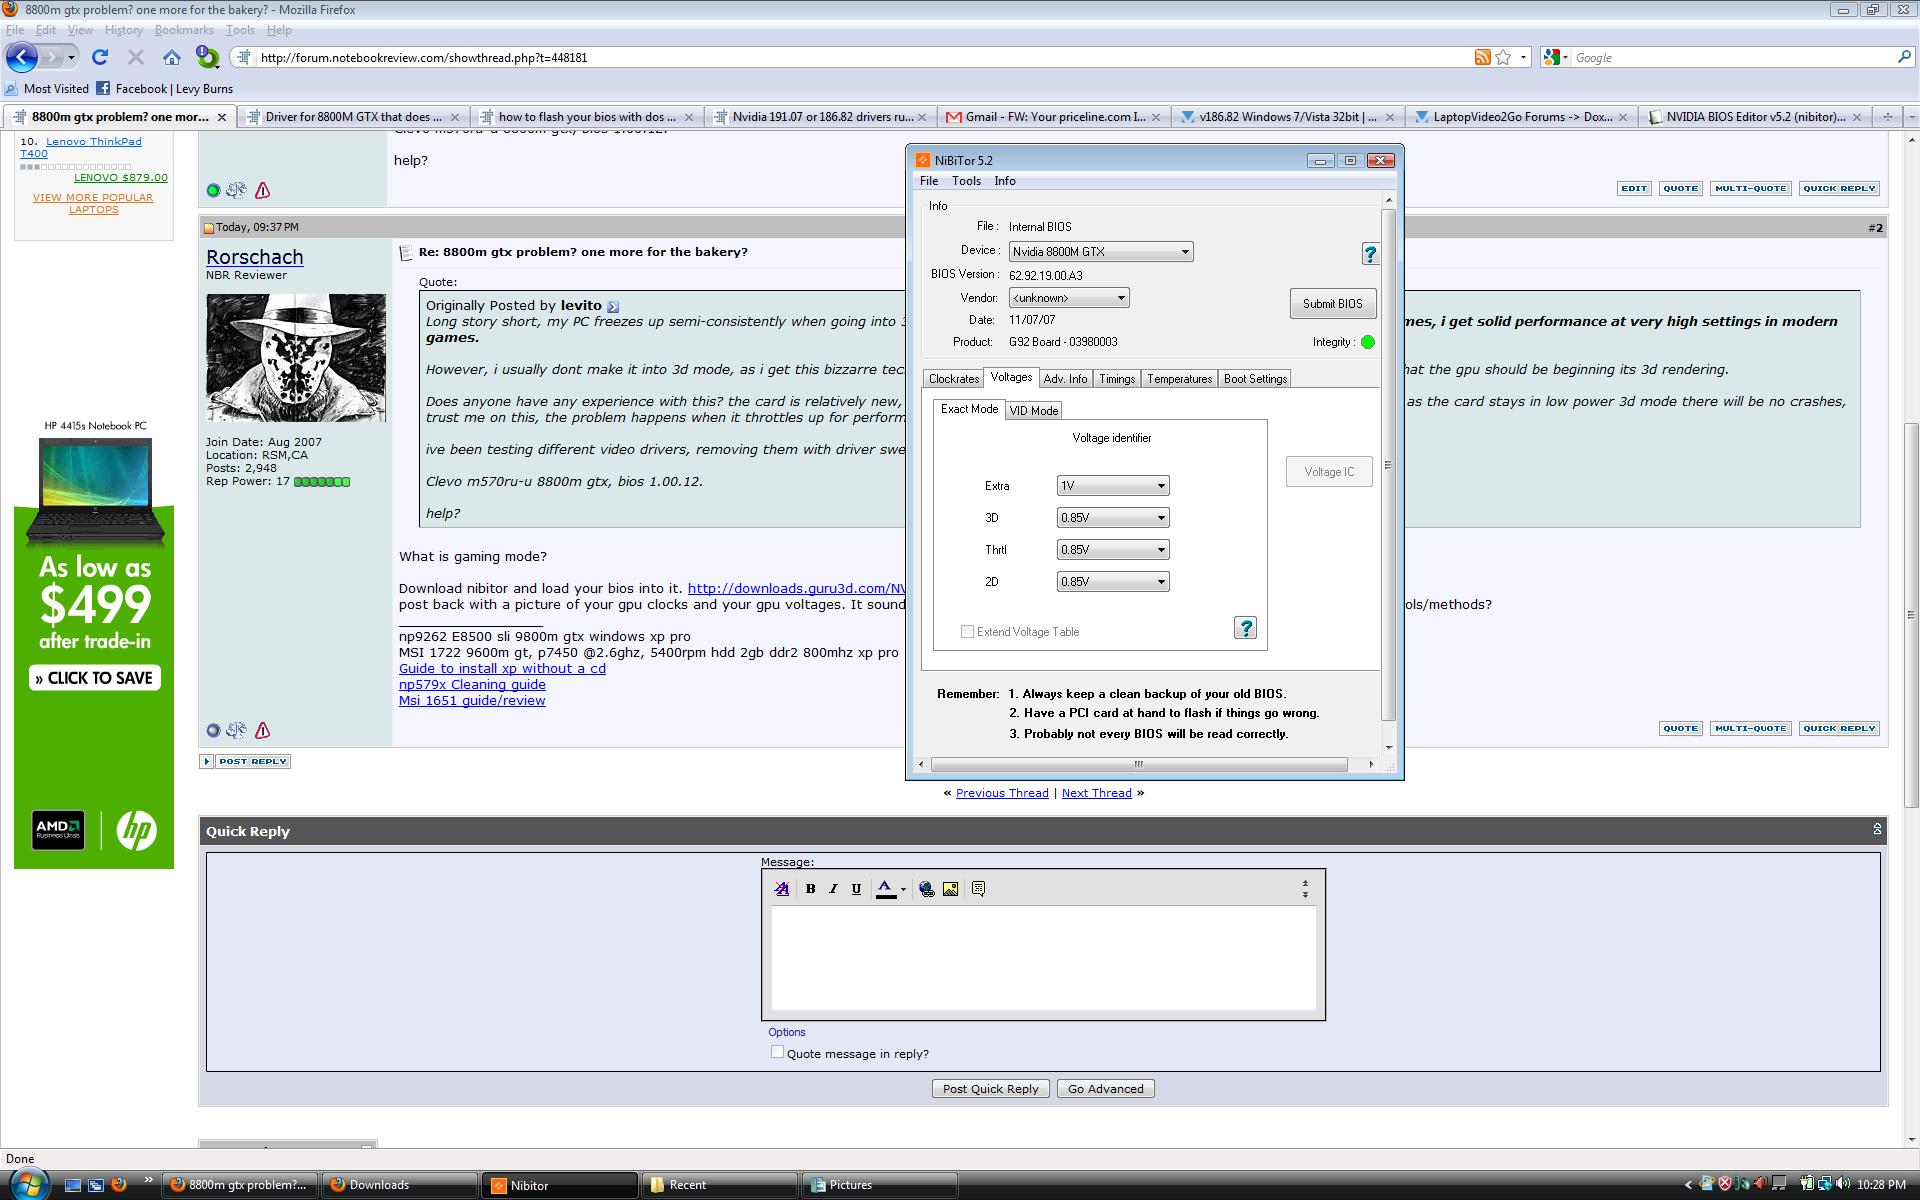1920x1200 pixels.
Task: Open the Pictures taskbar window
Action: [x=880, y=1185]
